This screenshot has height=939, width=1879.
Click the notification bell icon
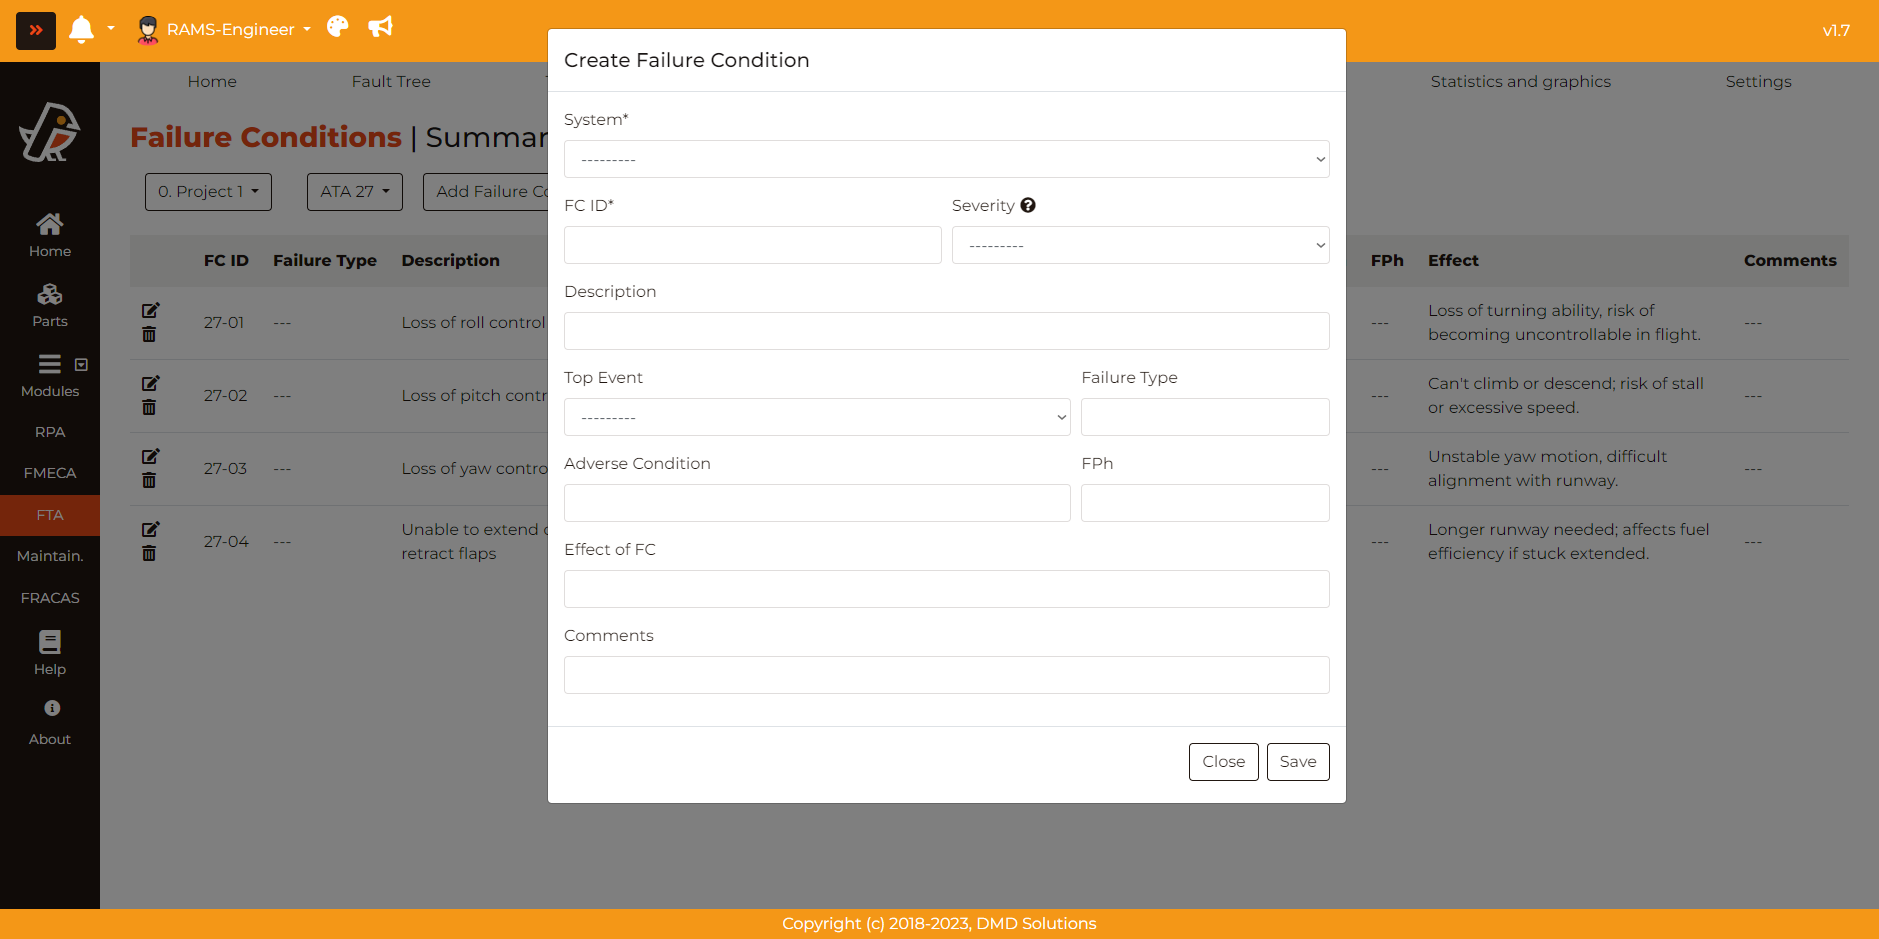tap(81, 29)
